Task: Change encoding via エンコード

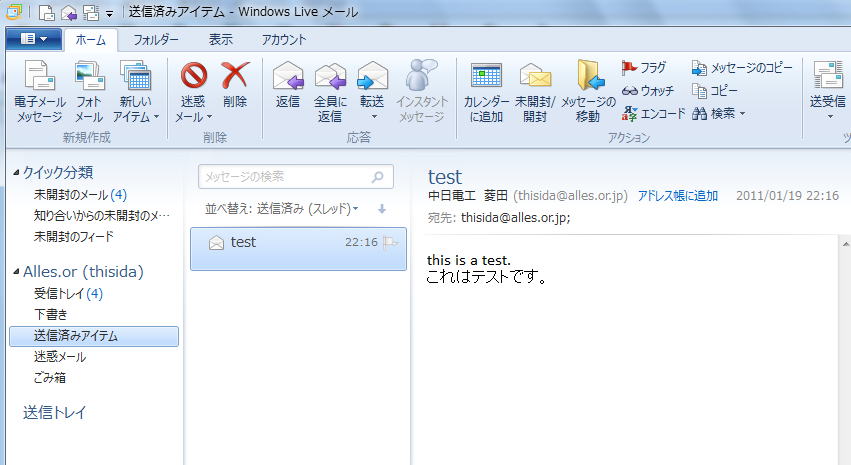Action: coord(653,113)
